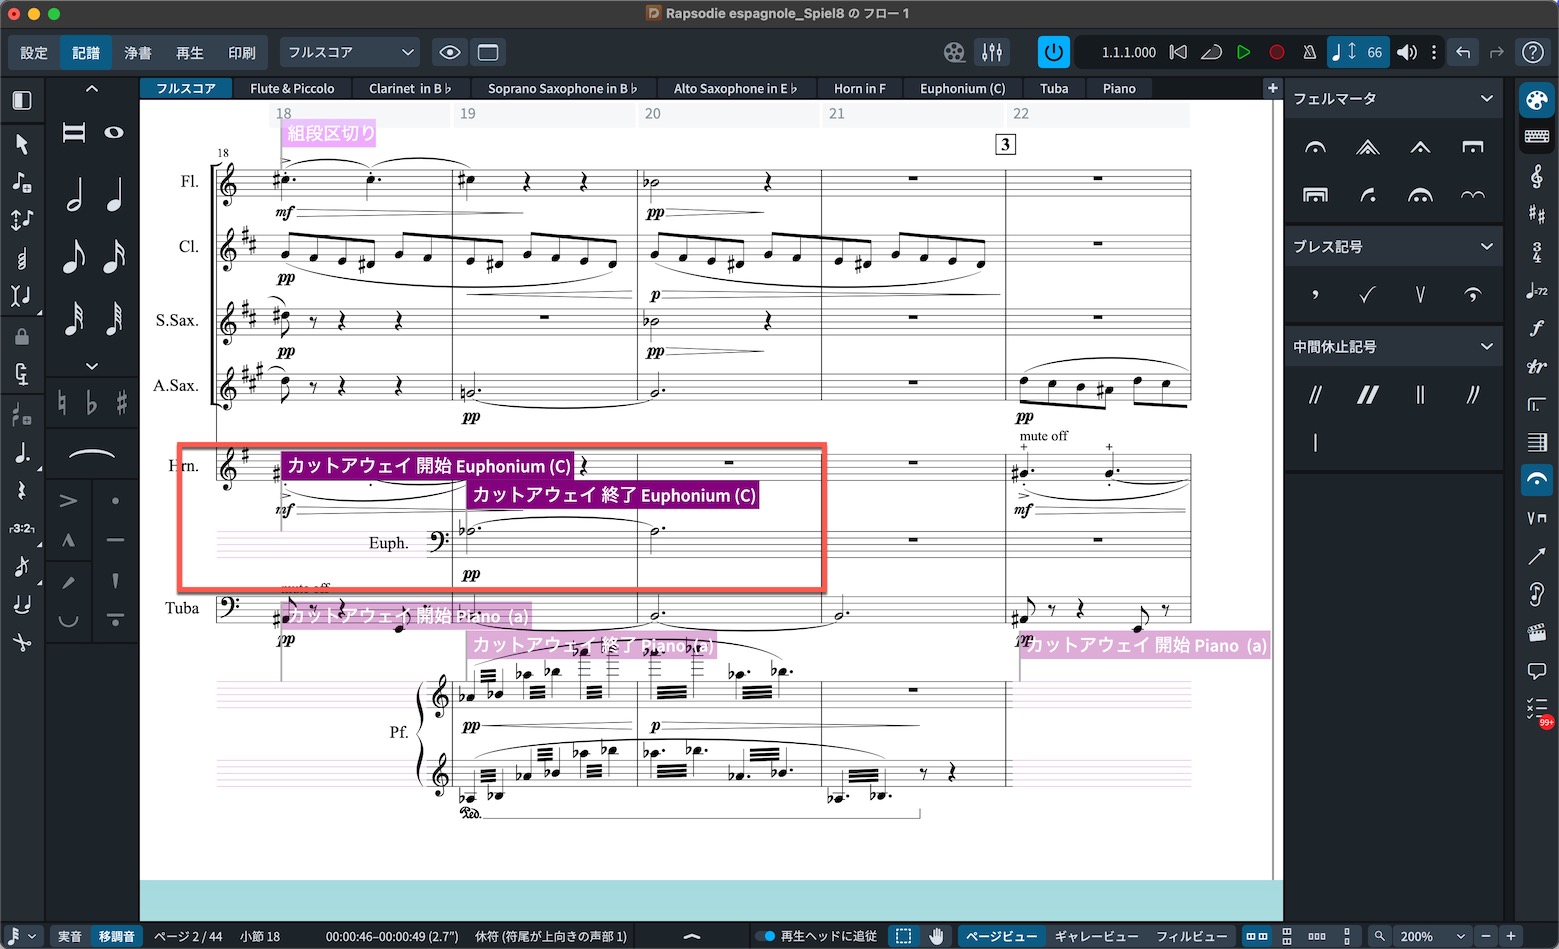Show shorter note values via down chevron
The height and width of the screenshot is (949, 1559).
[92, 366]
